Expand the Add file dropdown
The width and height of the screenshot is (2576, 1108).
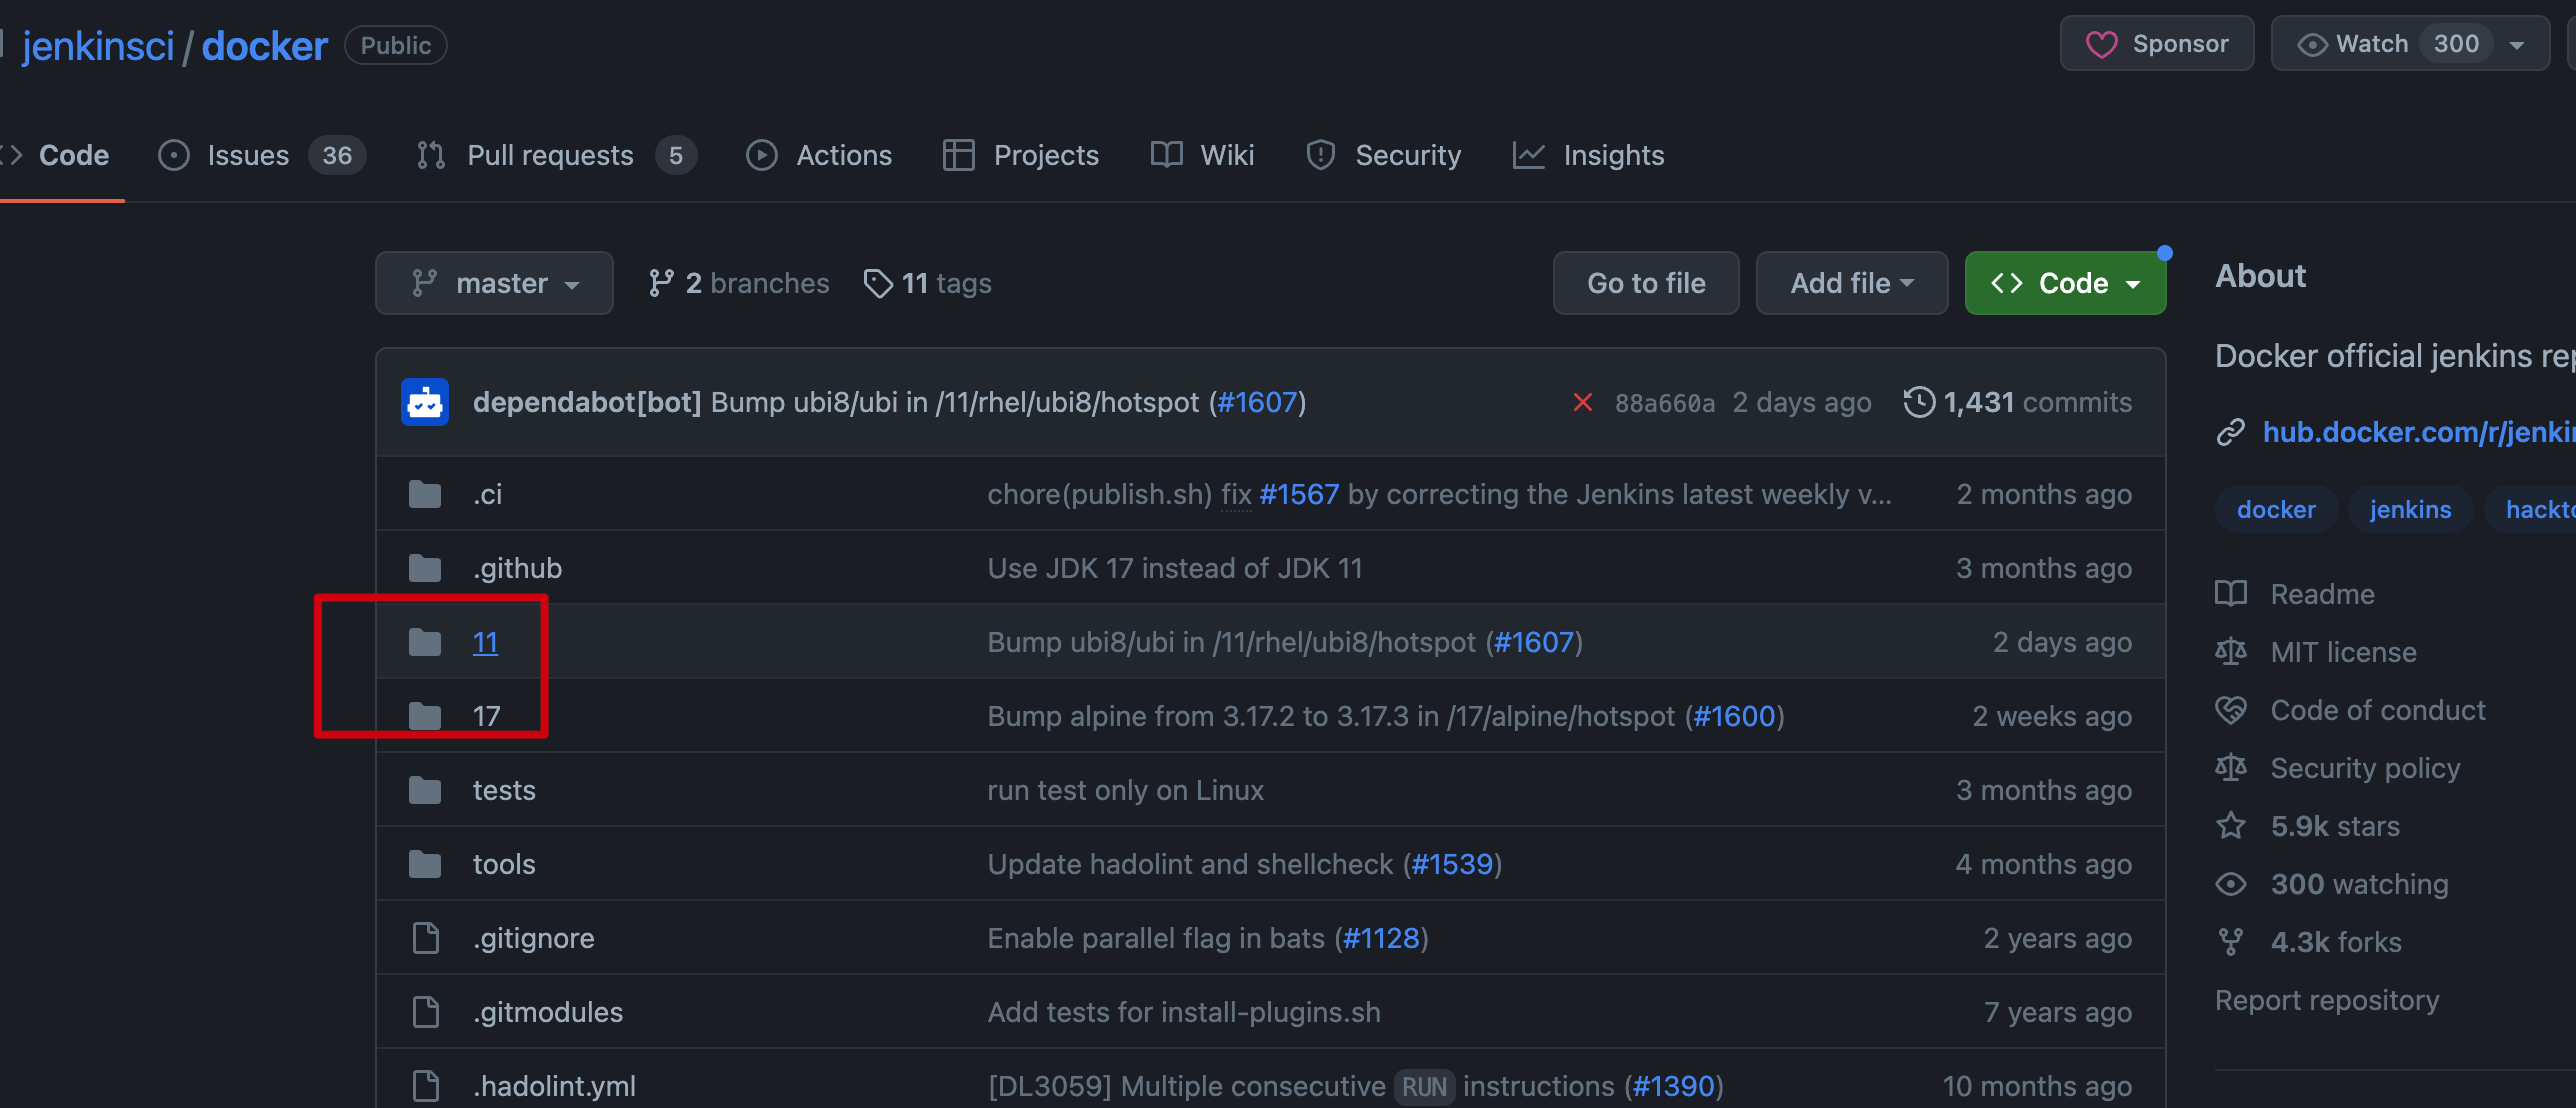(x=1852, y=283)
